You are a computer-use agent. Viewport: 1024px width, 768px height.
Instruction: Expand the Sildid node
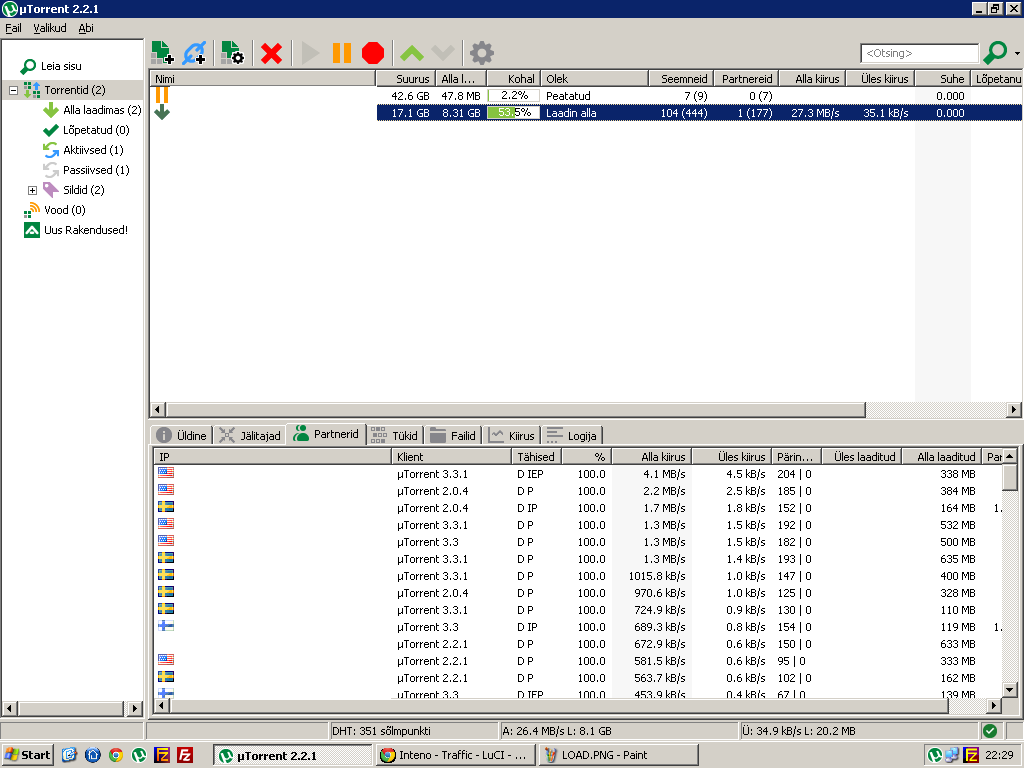pos(32,190)
